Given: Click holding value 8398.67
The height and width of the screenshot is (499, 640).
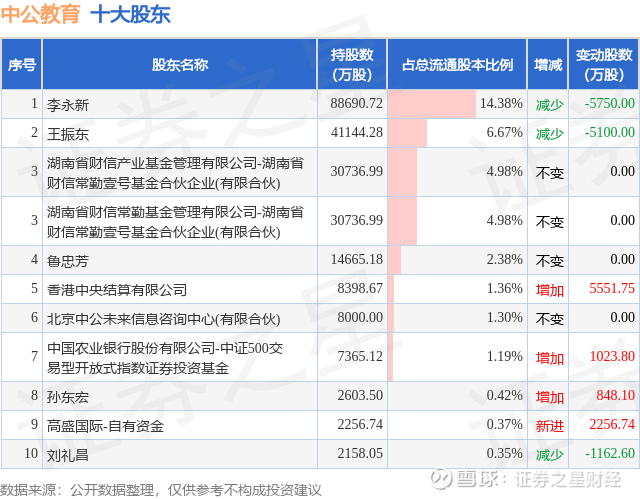Looking at the screenshot, I should coord(360,288).
